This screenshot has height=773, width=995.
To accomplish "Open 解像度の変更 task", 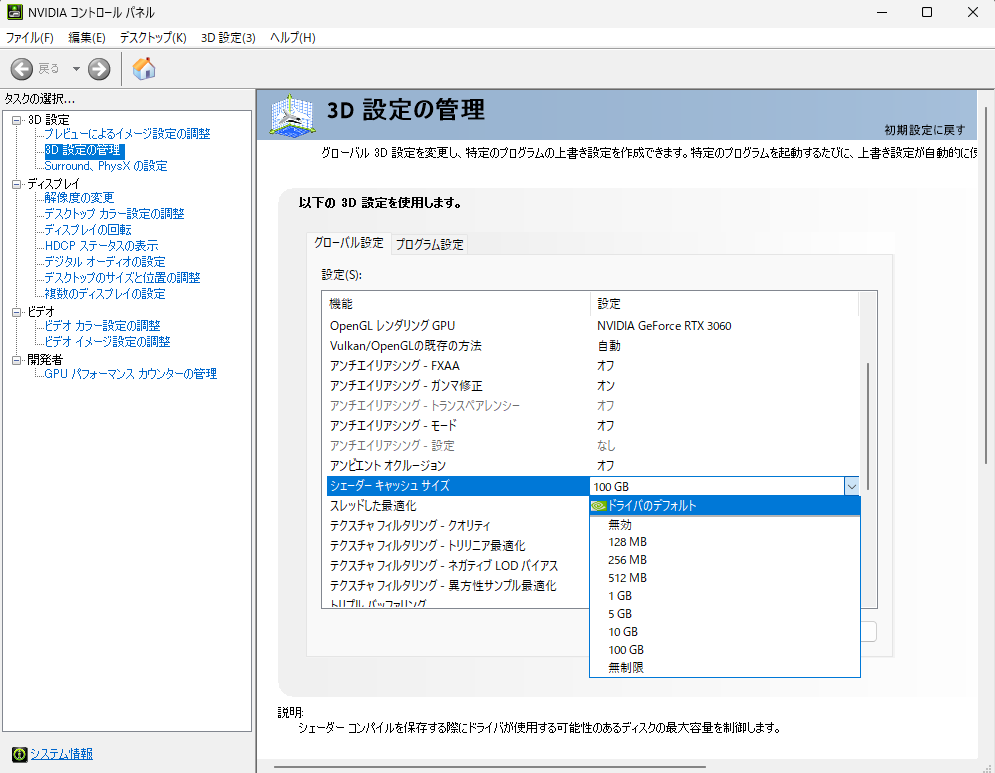I will pyautogui.click(x=79, y=198).
